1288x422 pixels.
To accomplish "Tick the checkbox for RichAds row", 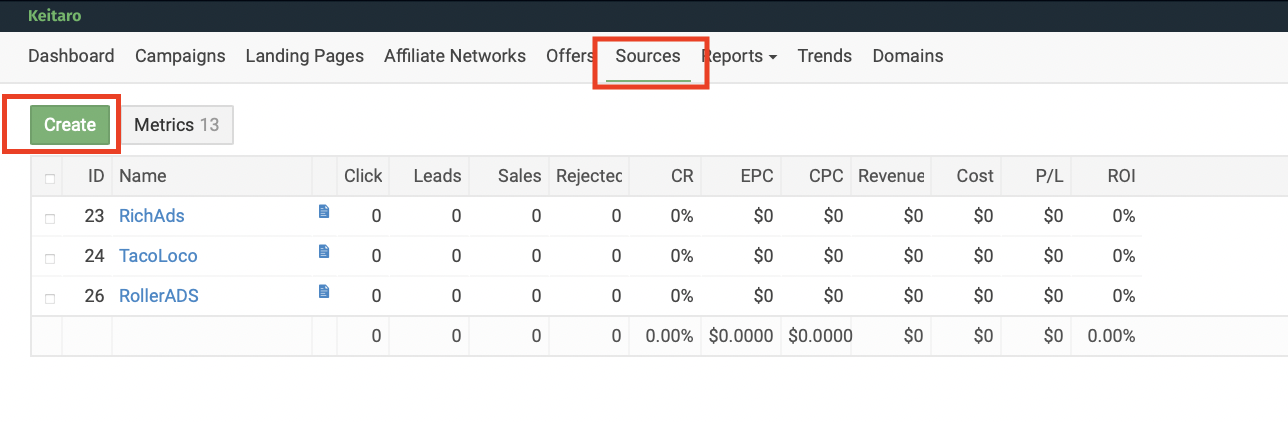I will [x=50, y=217].
